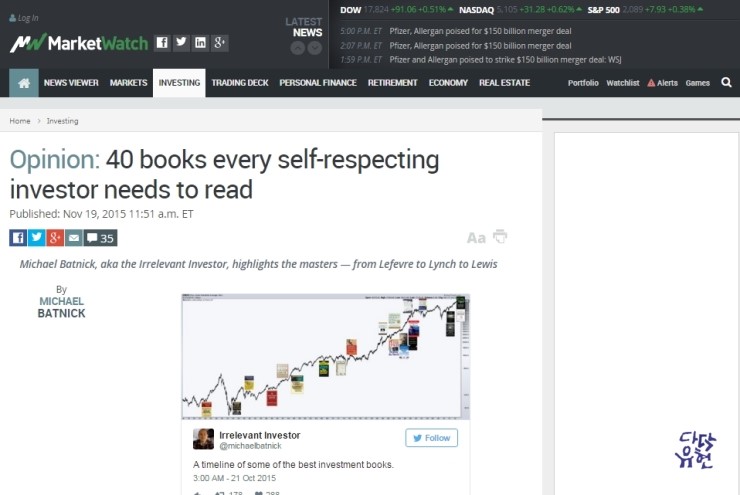Open MarketWatch Twitter page in header
Screen dimensions: 740x495
tap(181, 43)
